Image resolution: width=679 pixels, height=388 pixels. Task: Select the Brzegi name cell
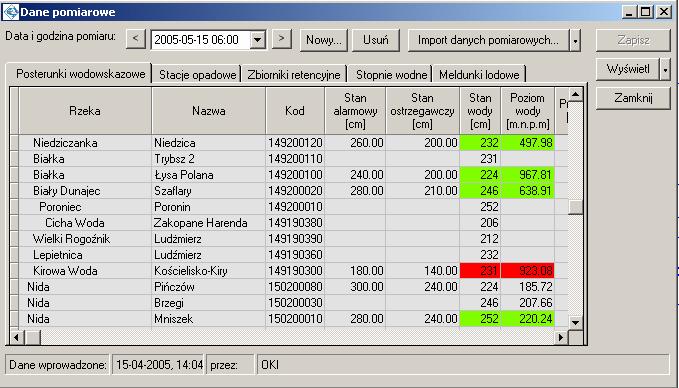209,303
